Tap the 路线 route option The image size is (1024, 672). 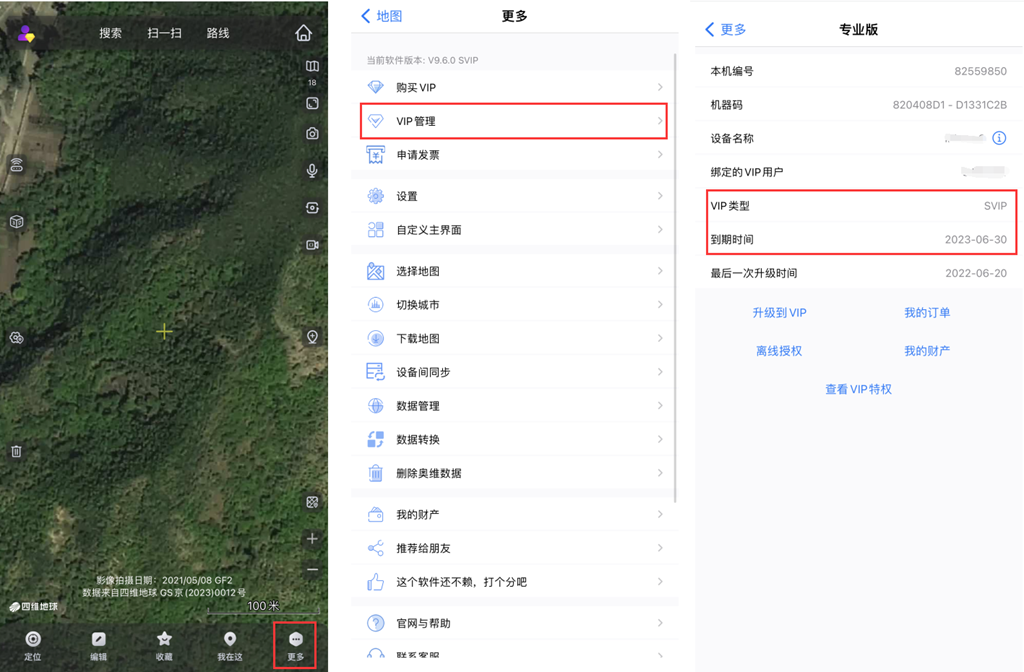[218, 33]
